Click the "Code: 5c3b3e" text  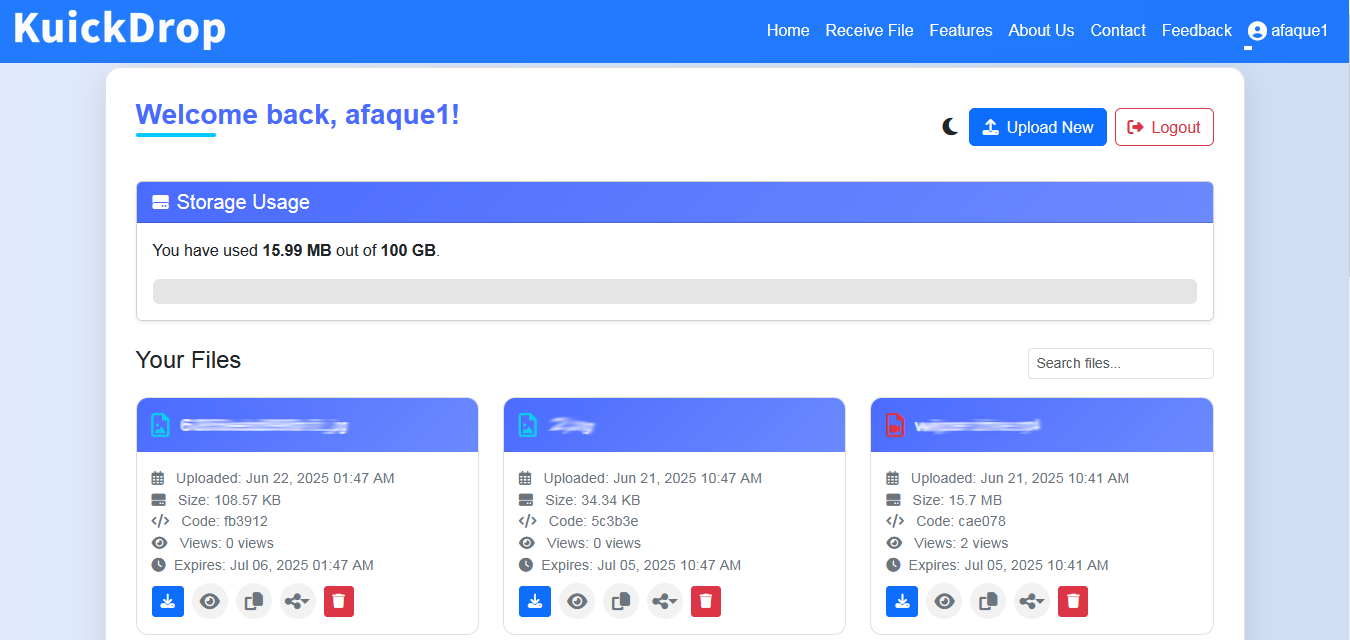(x=594, y=521)
